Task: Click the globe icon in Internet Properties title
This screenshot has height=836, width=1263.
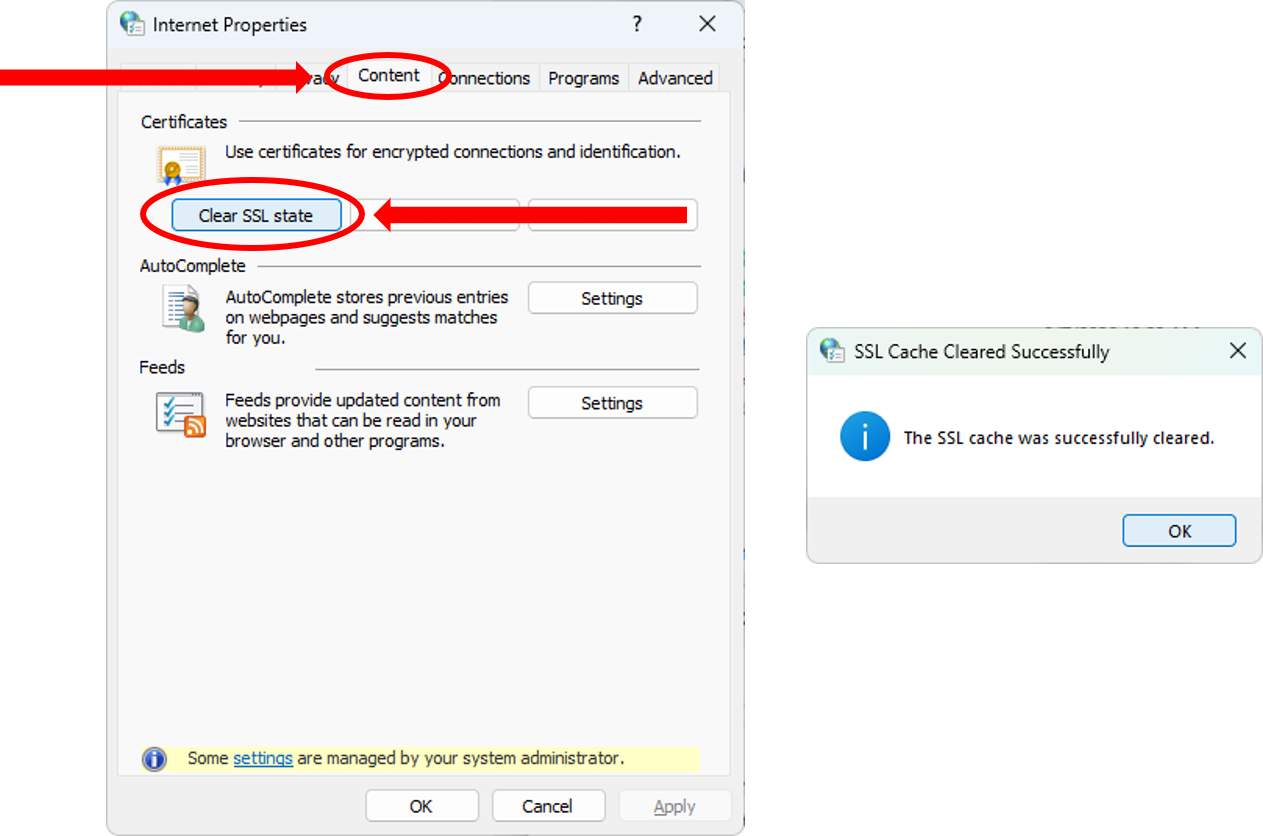Action: click(x=131, y=24)
